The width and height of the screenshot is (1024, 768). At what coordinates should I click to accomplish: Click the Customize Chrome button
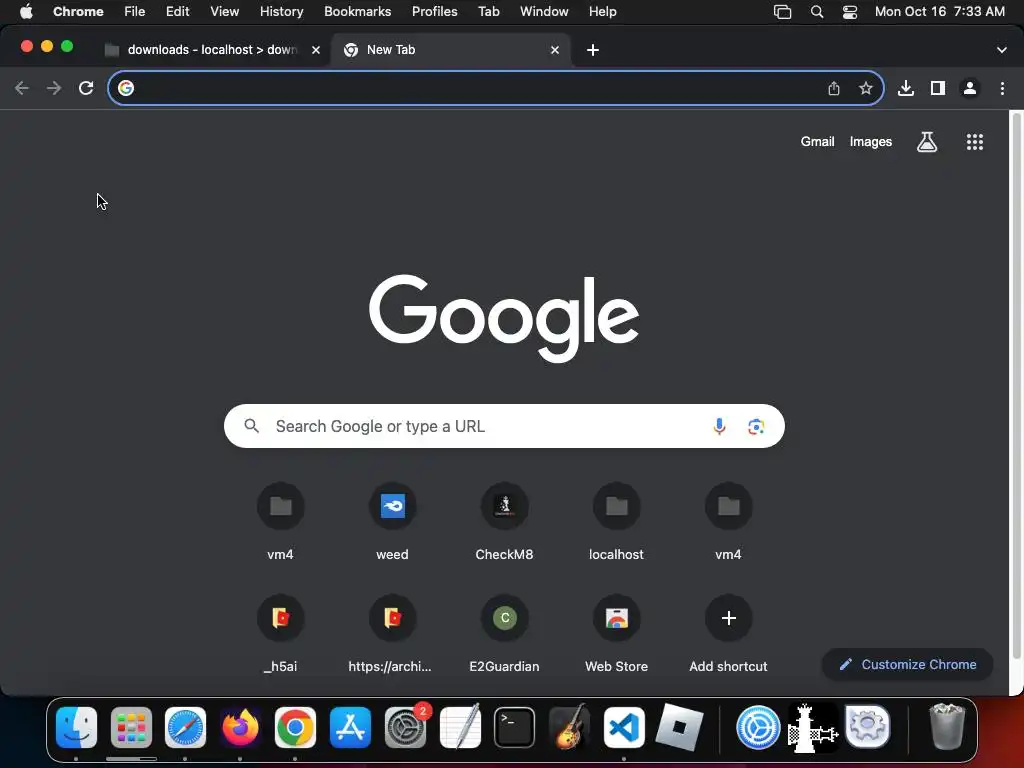pyautogui.click(x=908, y=664)
